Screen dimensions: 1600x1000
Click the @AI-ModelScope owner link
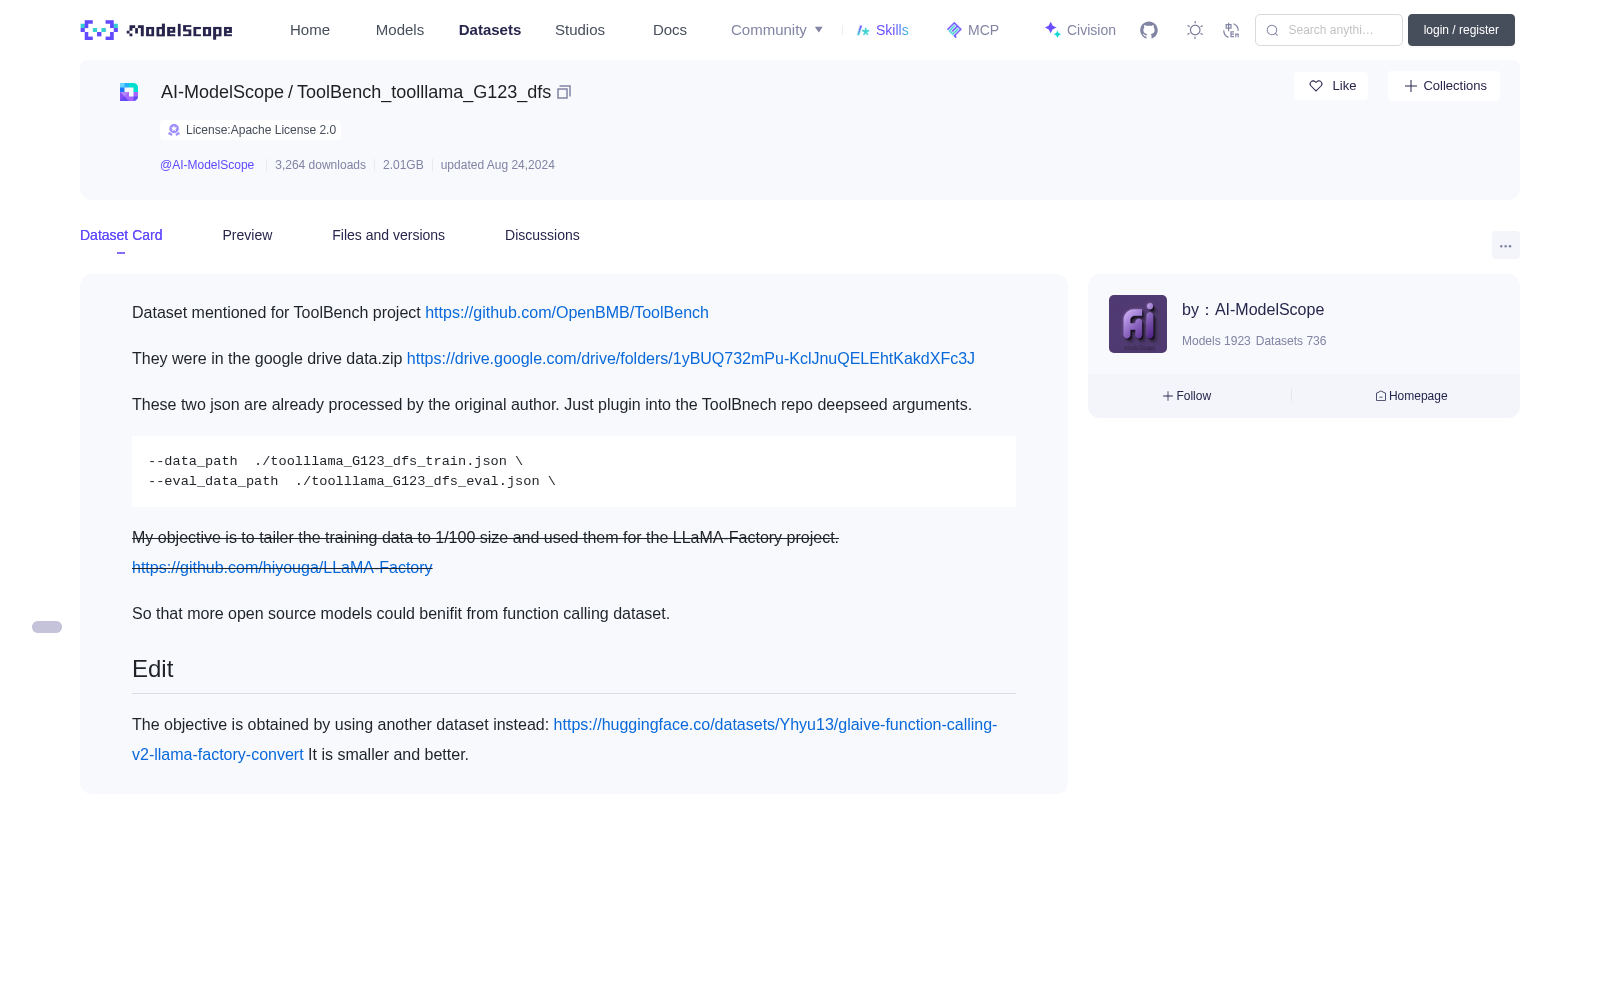[x=207, y=165]
